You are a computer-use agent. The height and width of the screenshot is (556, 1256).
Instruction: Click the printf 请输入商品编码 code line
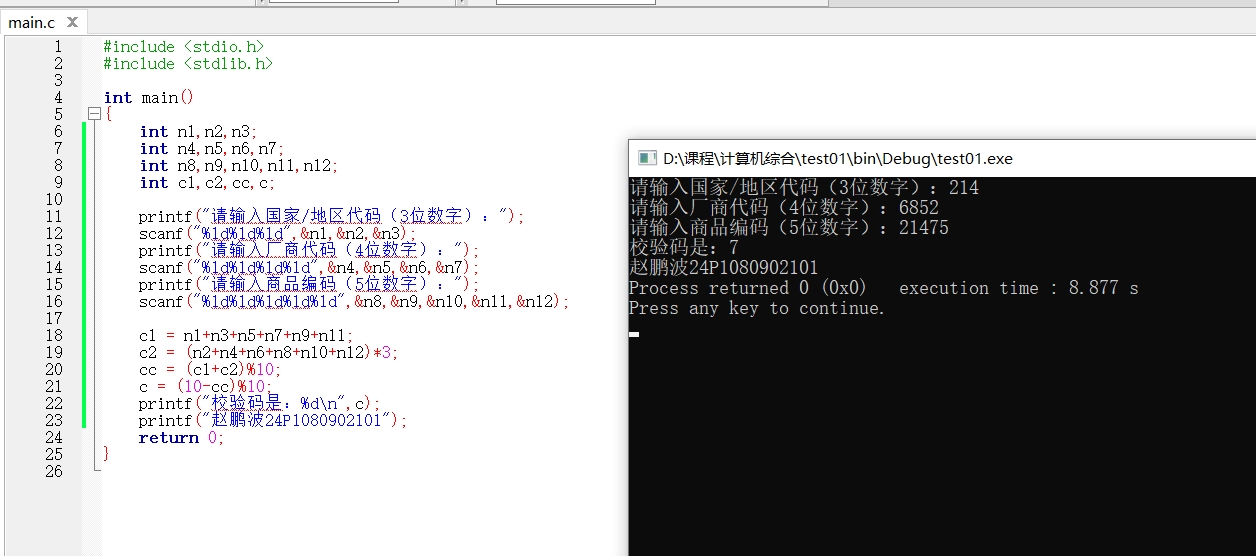tap(309, 284)
